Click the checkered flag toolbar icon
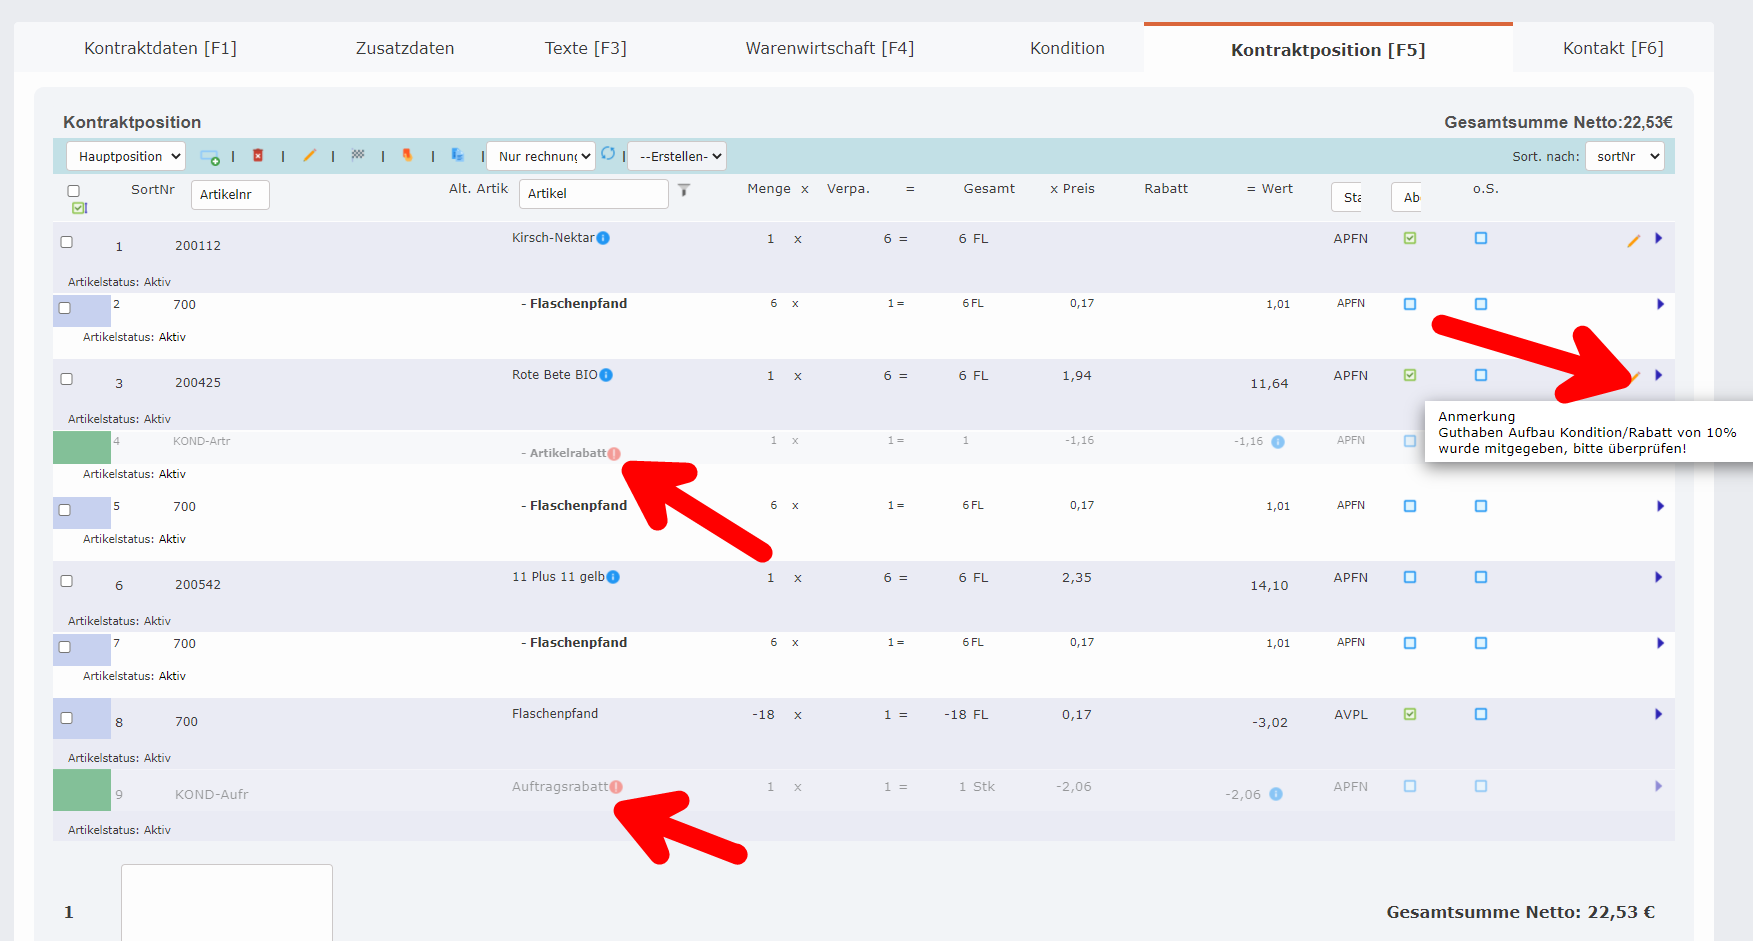Screen dimensions: 1753x941 point(358,155)
